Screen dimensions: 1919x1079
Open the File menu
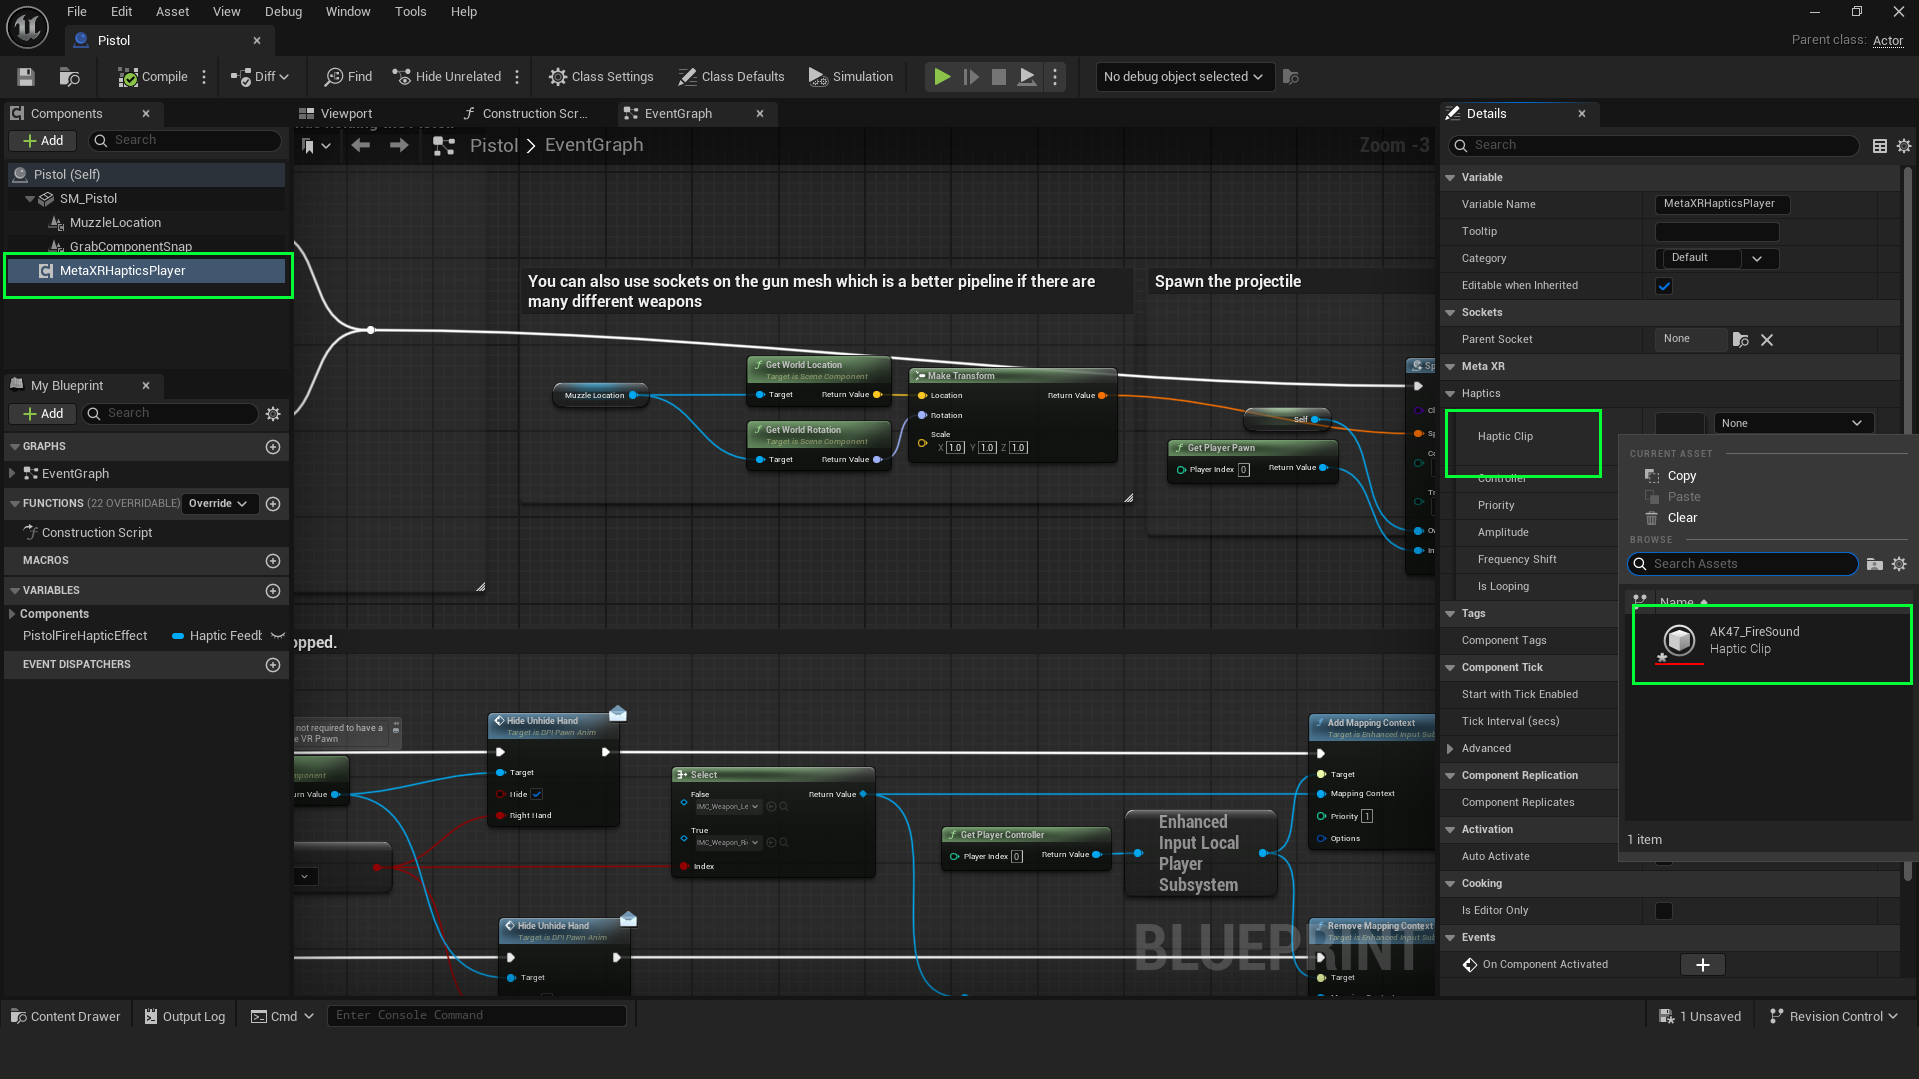click(77, 12)
